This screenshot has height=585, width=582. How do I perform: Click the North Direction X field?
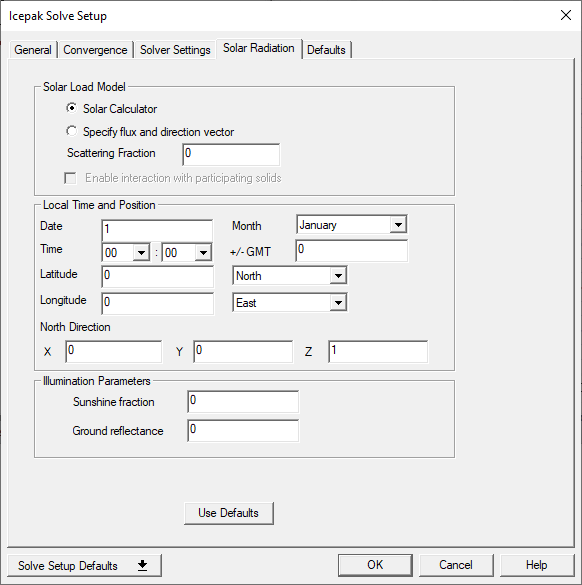point(114,351)
